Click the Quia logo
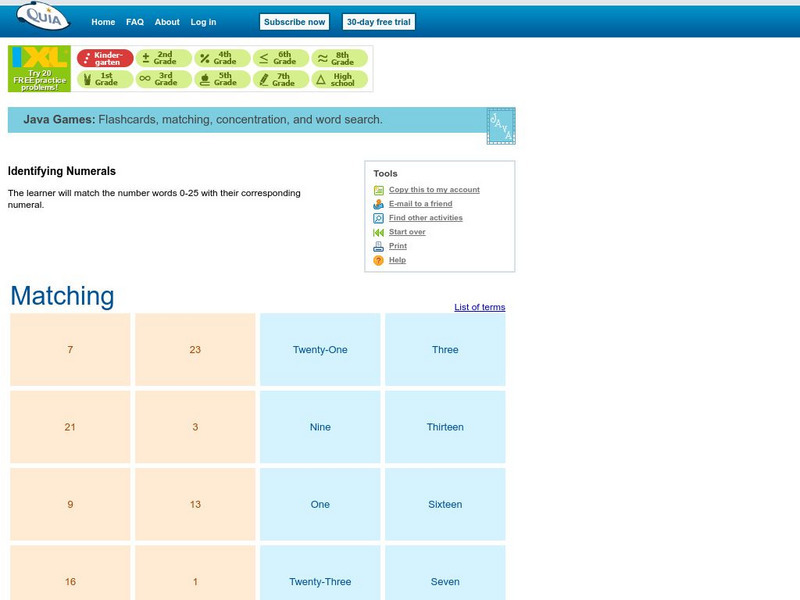 43,17
